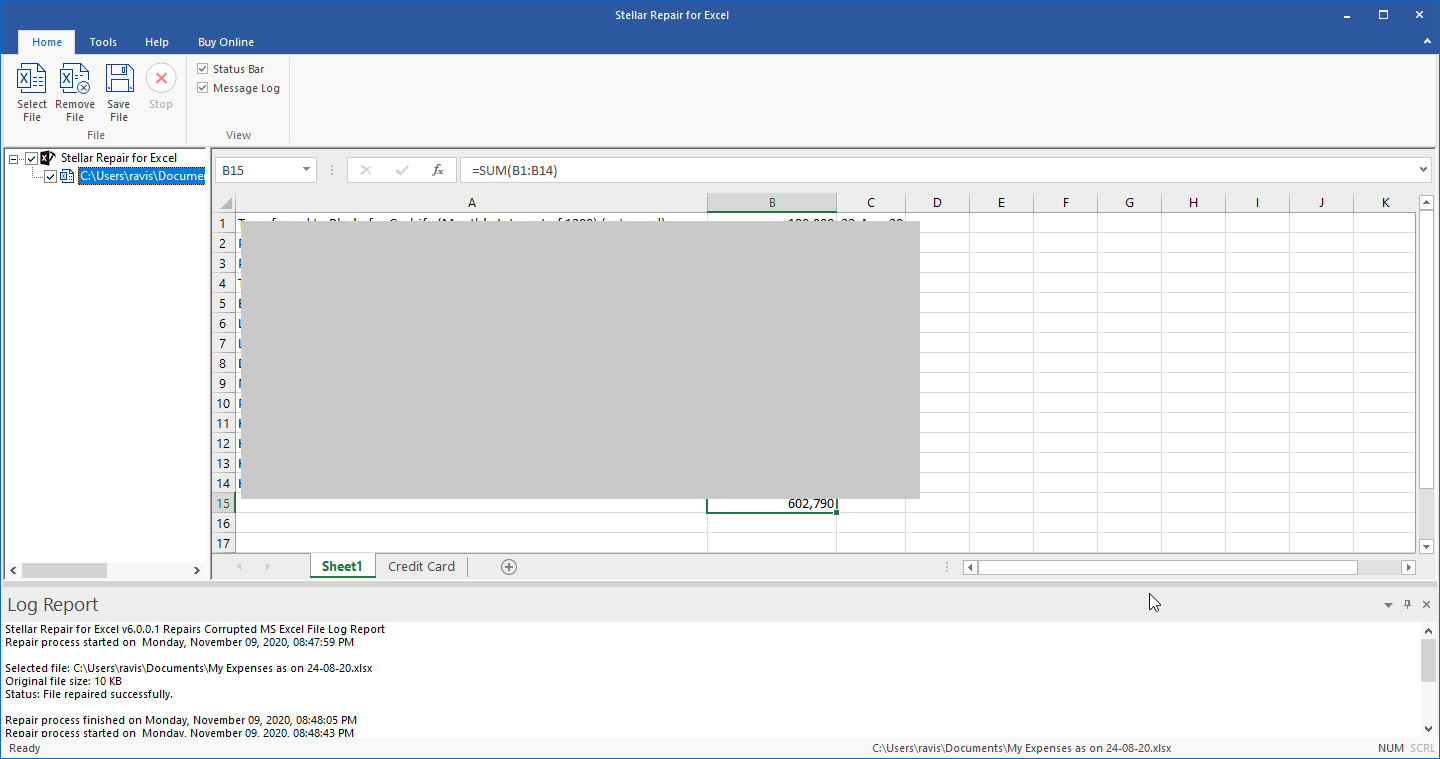Click the fx insert function icon

tap(437, 171)
